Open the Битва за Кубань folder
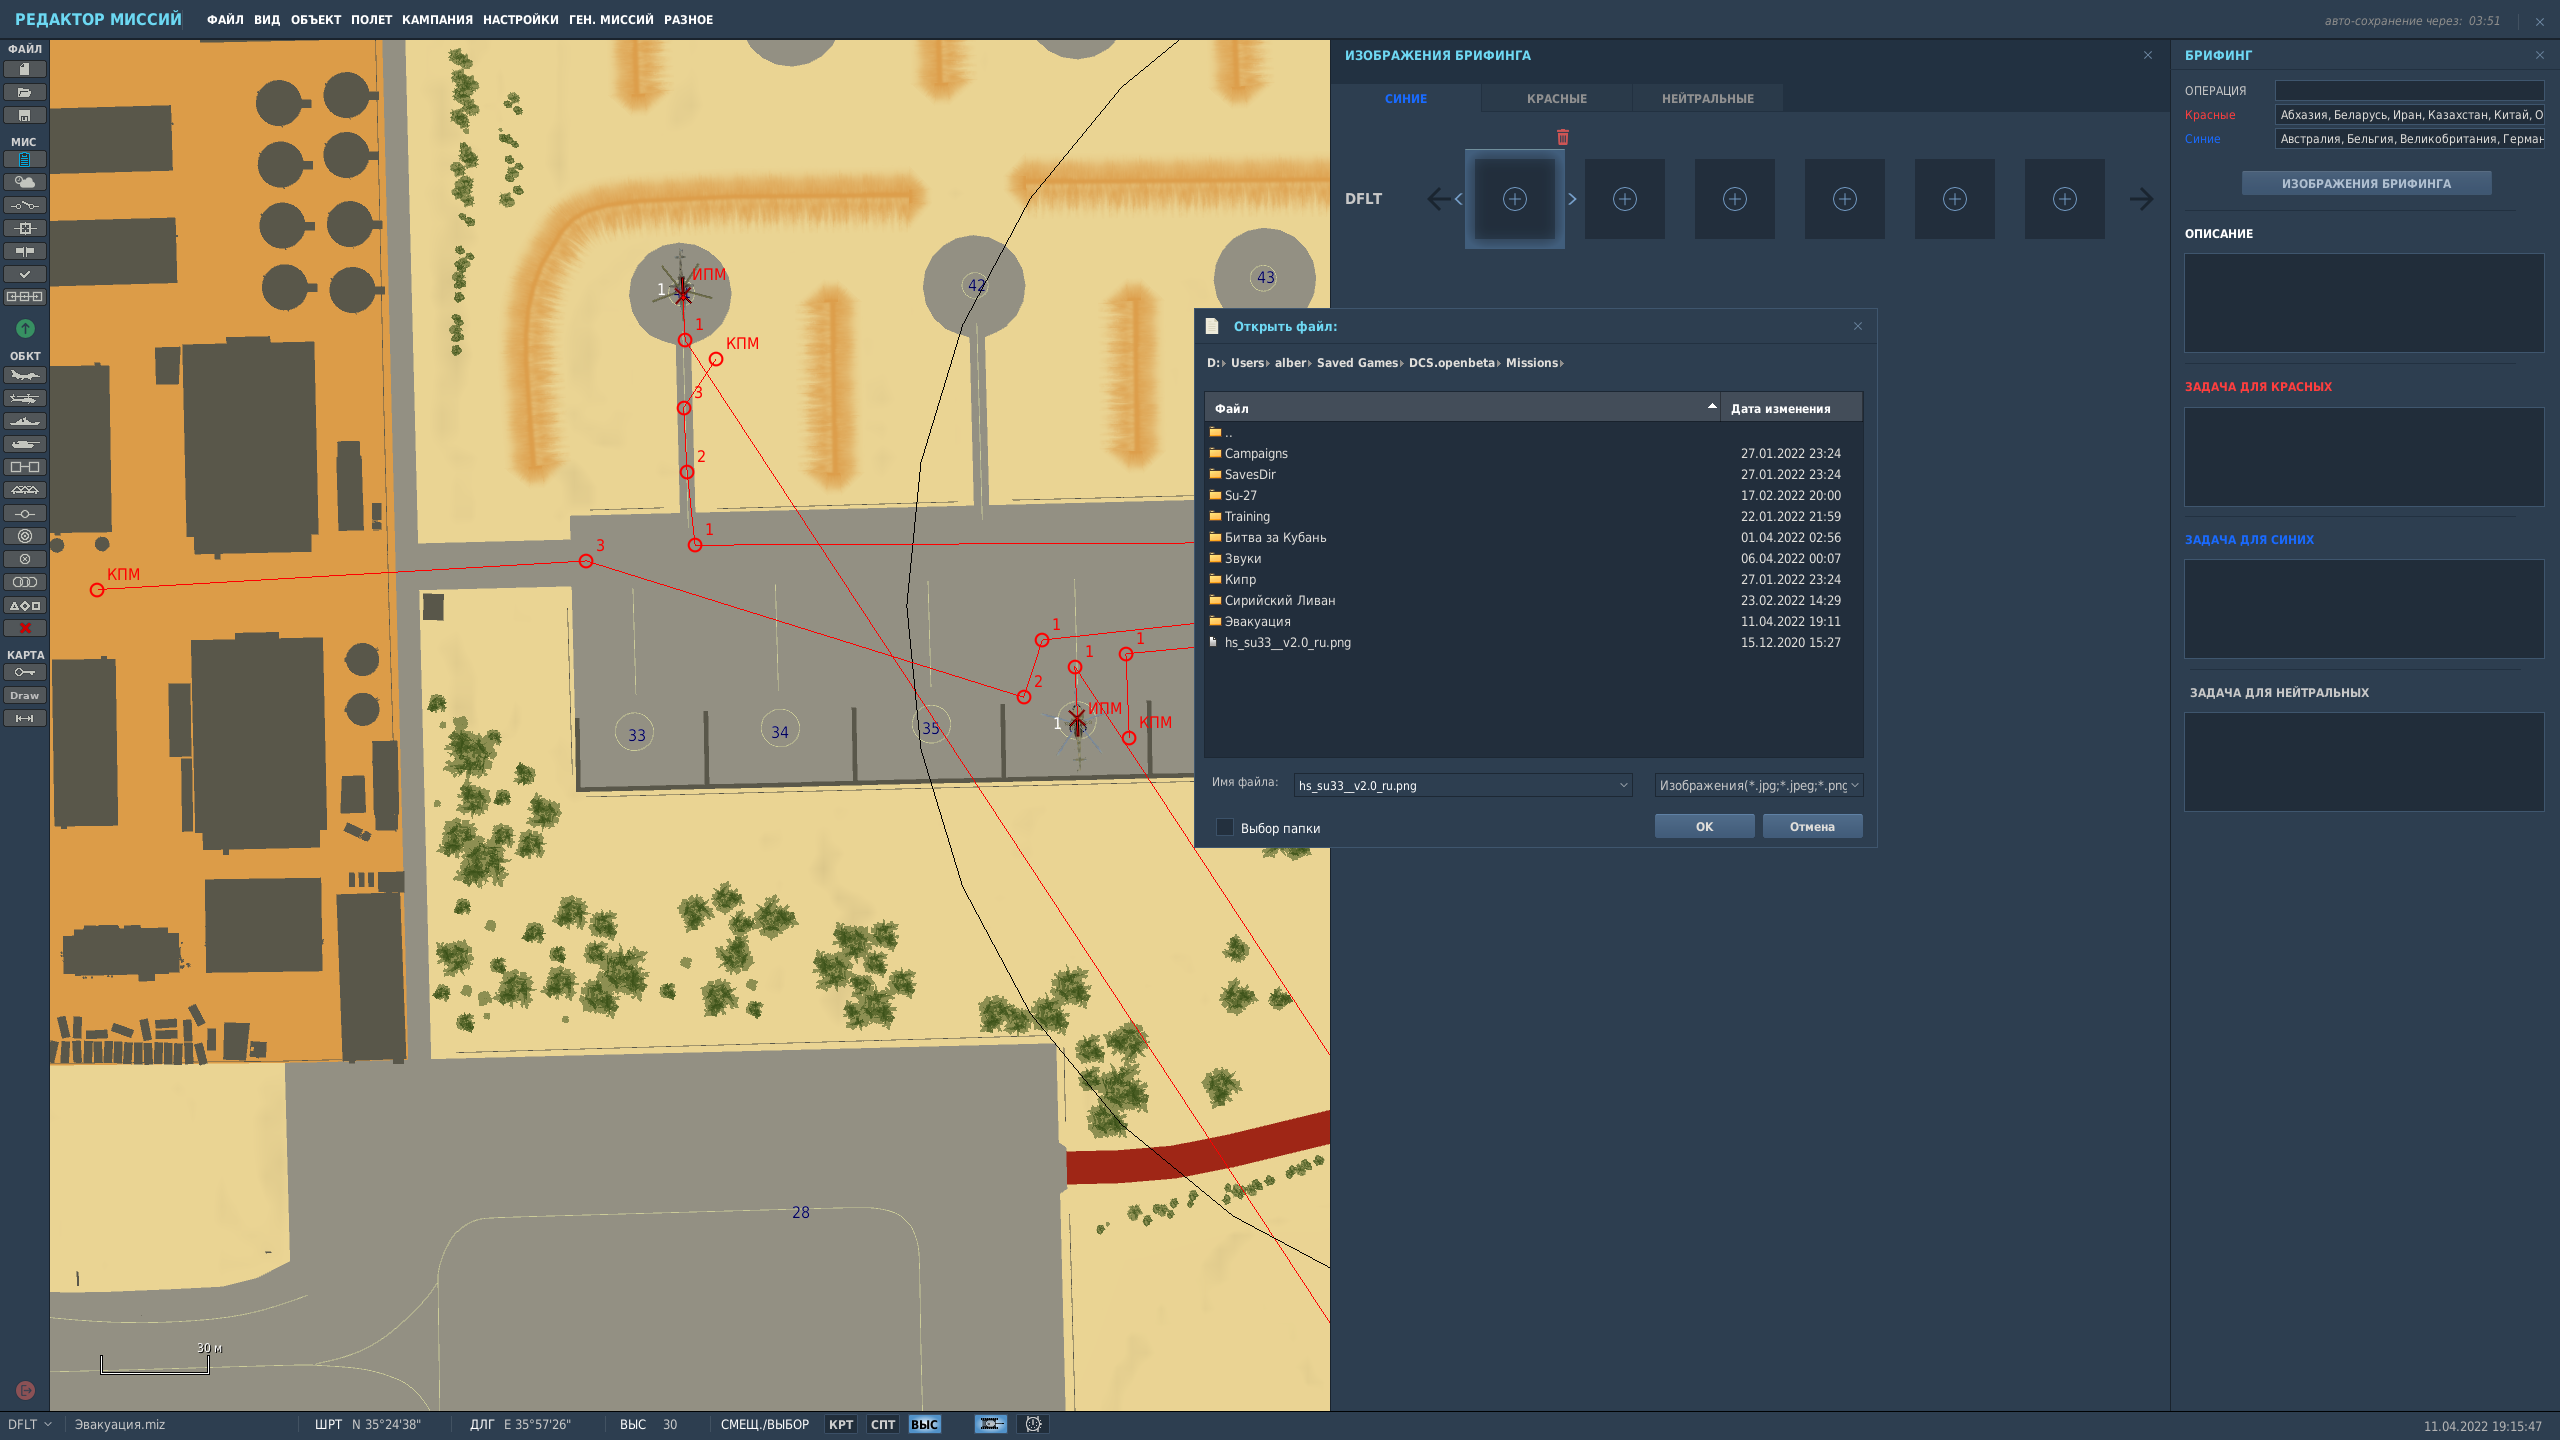This screenshot has height=1440, width=2560. click(x=1534, y=537)
